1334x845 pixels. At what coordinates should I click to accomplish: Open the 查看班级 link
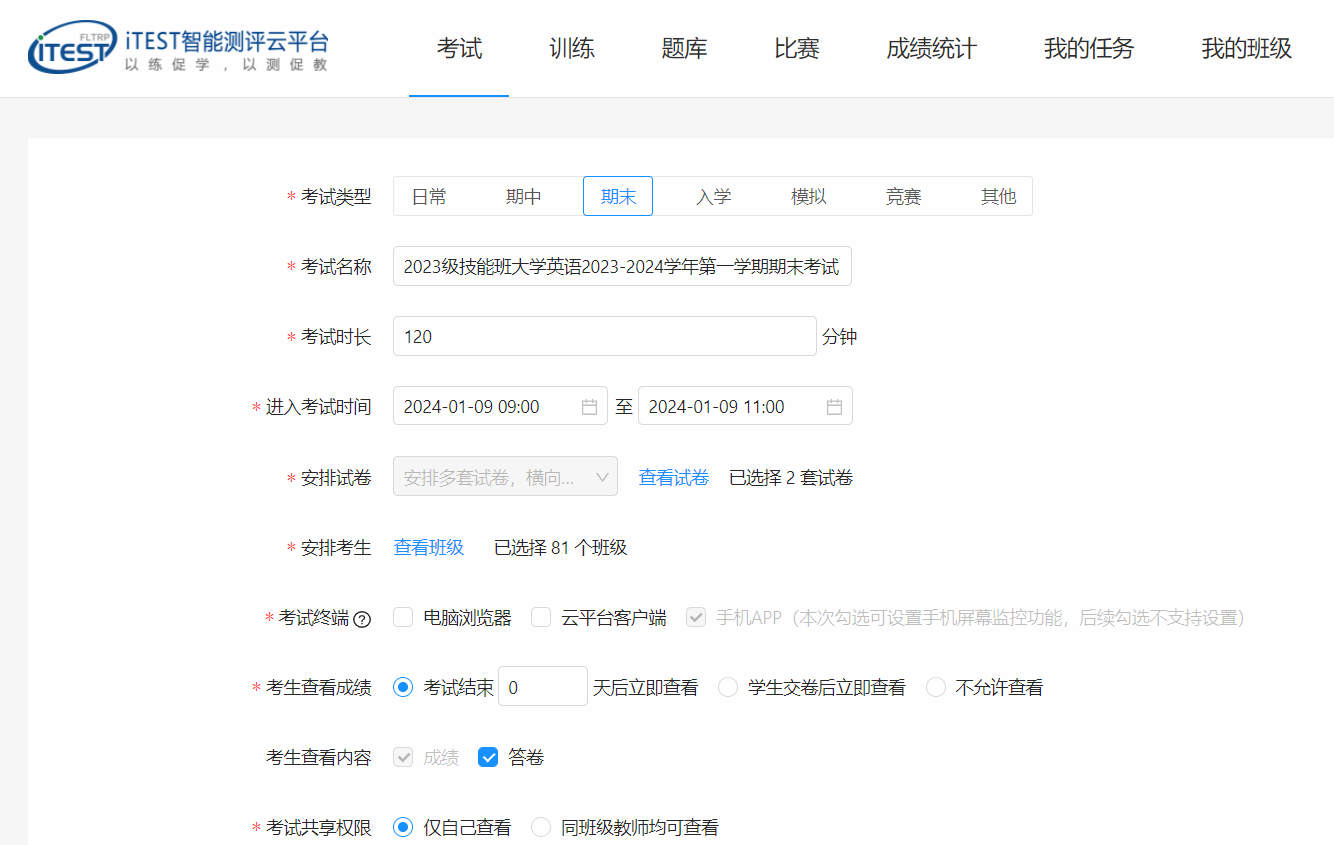click(x=429, y=548)
